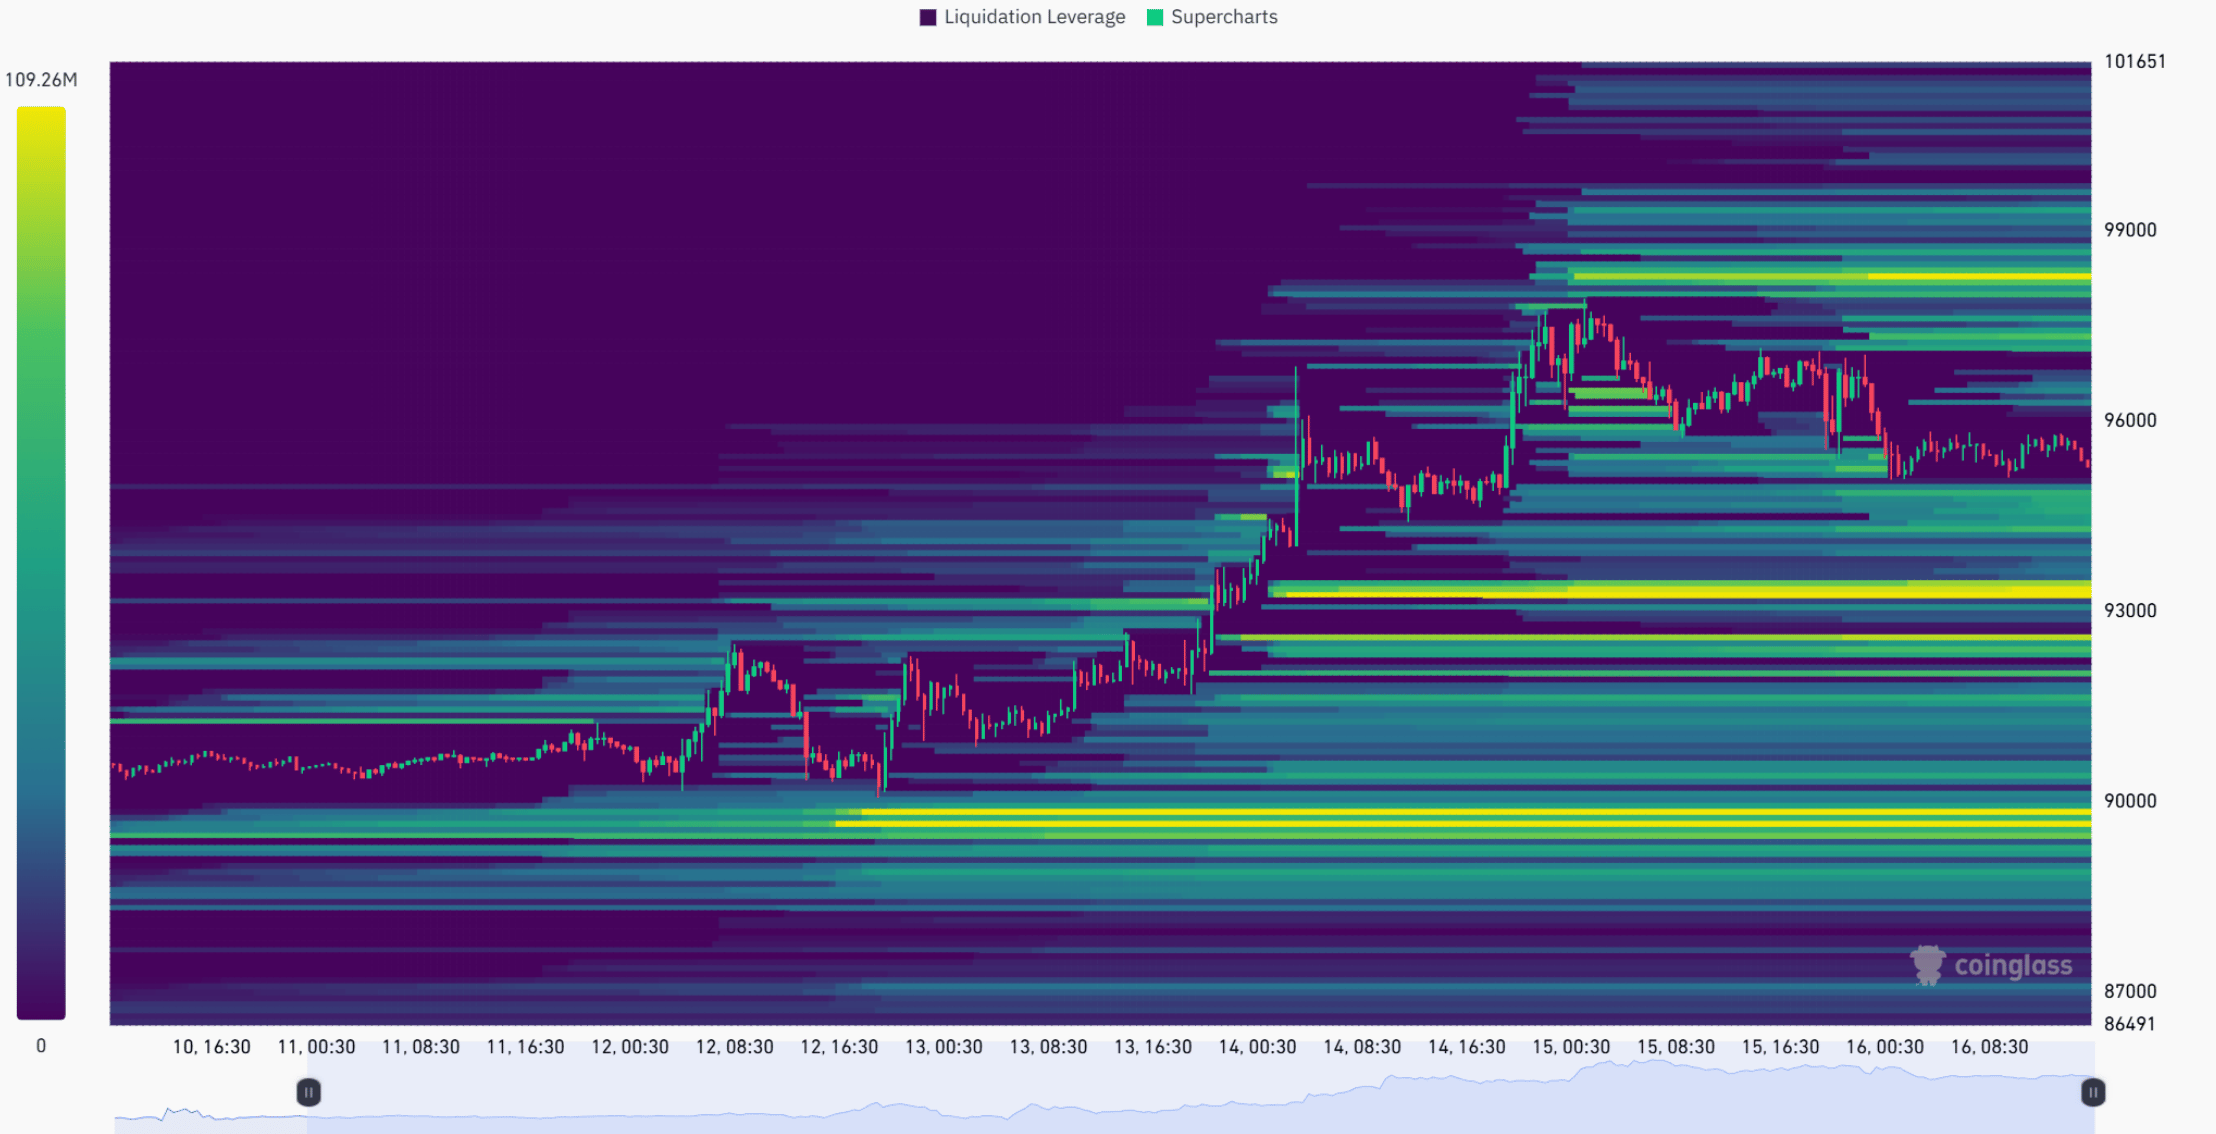Click the coinglass watermark text
2216x1134 pixels.
2012,966
